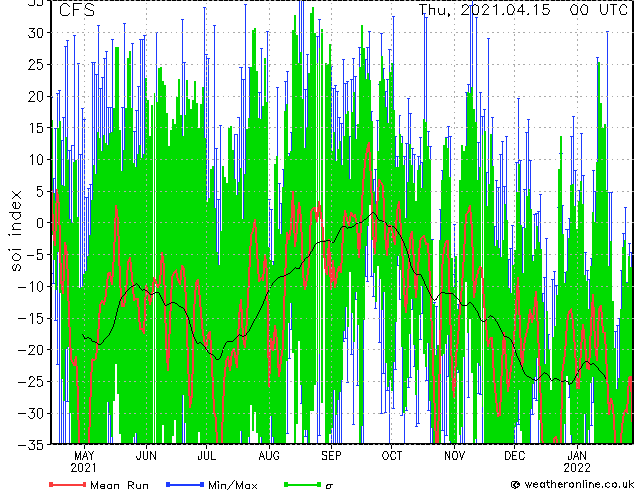Click the 30 y-axis value
The height and width of the screenshot is (490, 634).
coord(37,33)
